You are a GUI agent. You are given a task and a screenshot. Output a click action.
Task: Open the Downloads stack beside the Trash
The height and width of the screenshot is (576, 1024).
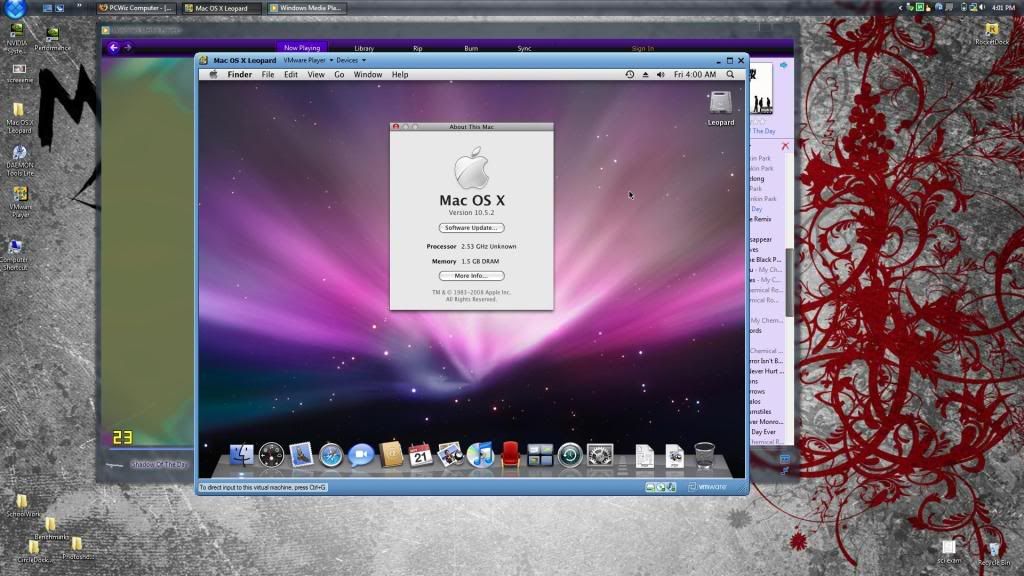tap(675, 455)
